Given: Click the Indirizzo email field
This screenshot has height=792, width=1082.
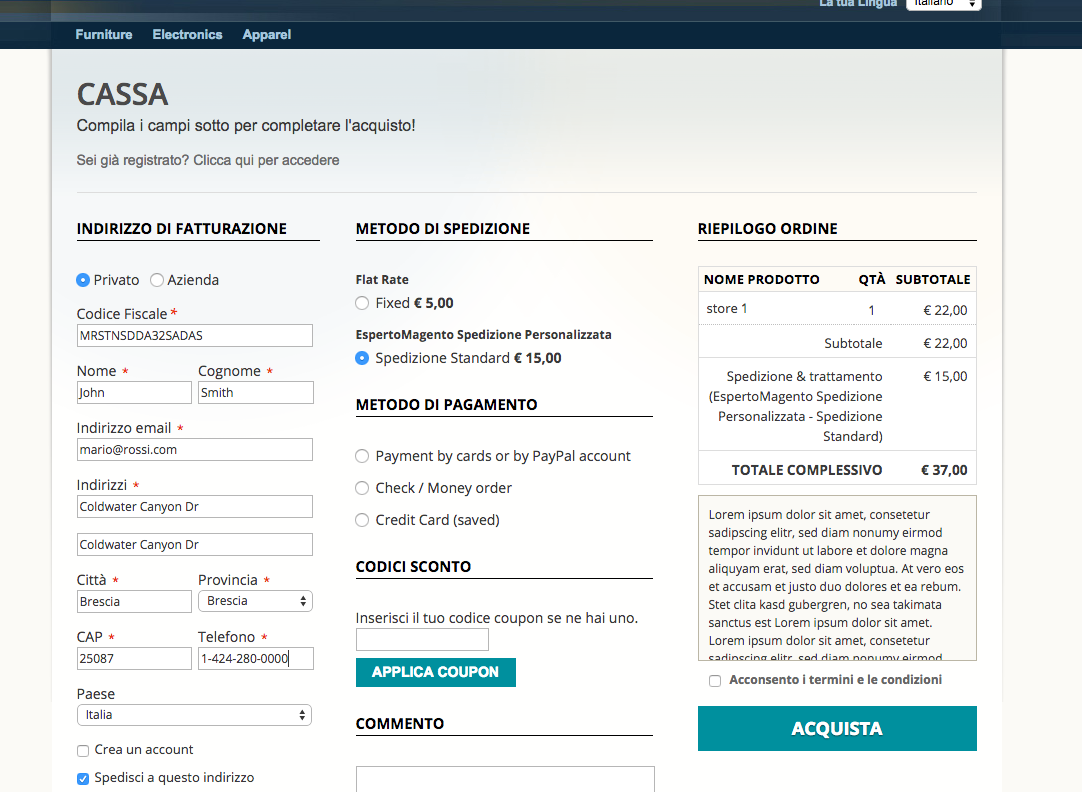Looking at the screenshot, I should click(x=195, y=450).
